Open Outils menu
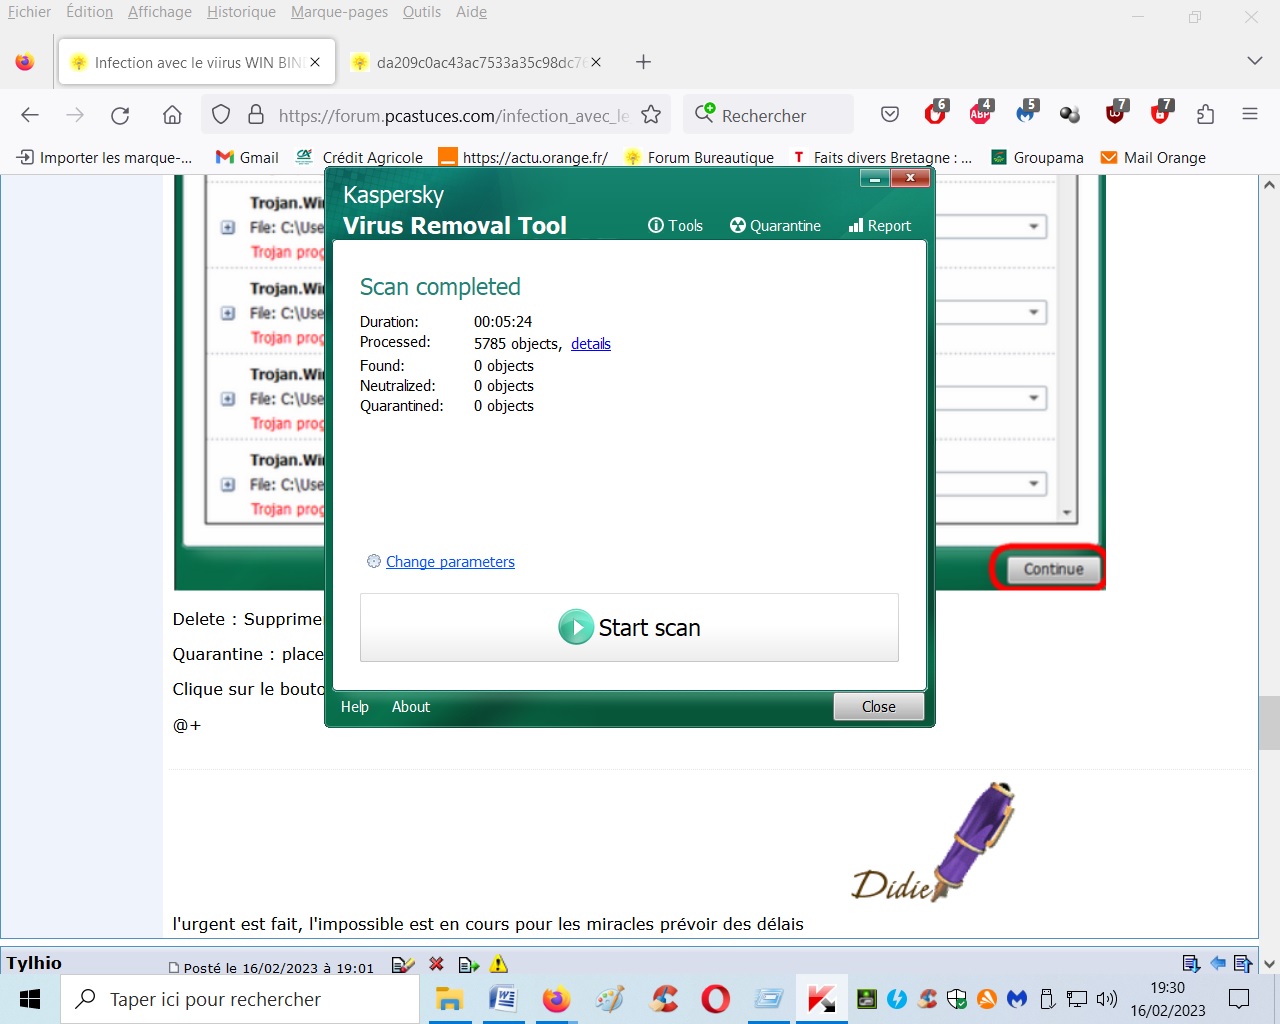1280x1024 pixels. (x=422, y=12)
